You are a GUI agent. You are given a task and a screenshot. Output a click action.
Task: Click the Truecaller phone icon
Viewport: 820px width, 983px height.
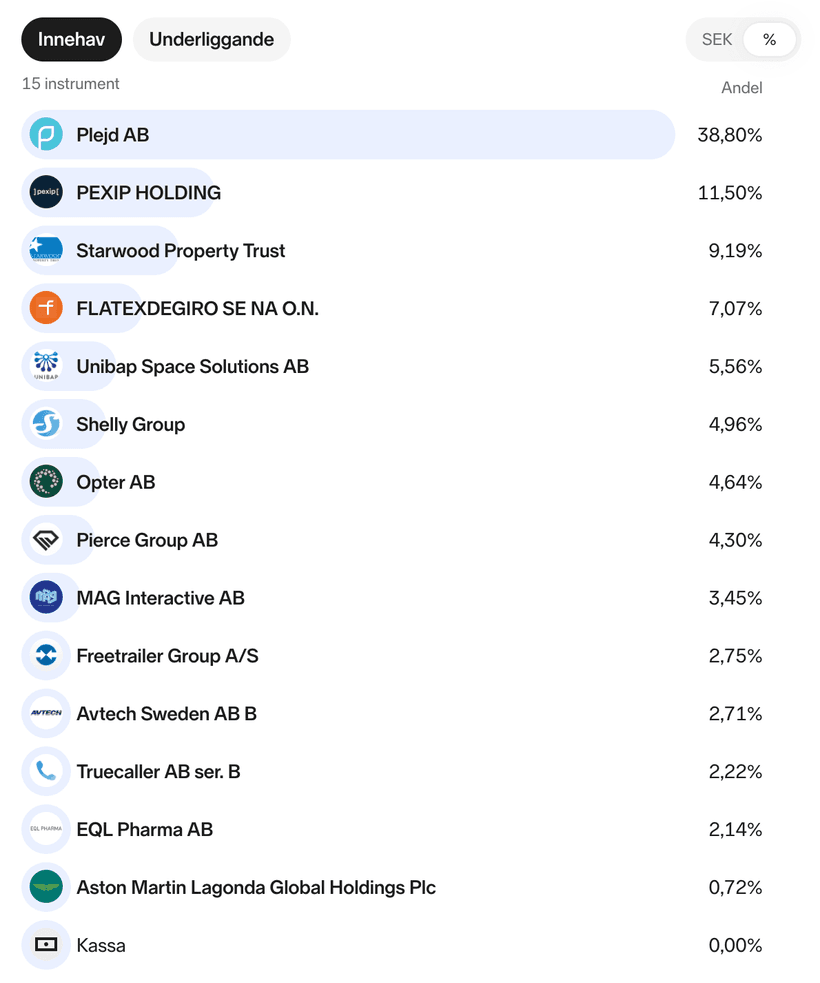(x=46, y=772)
